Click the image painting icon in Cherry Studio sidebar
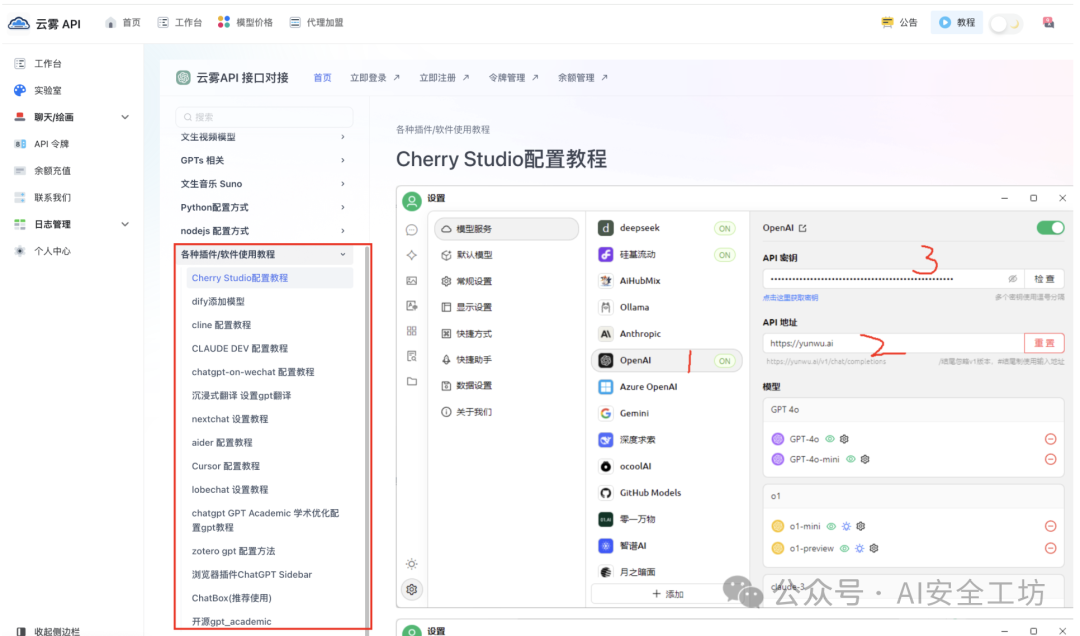Image resolution: width=1080 pixels, height=636 pixels. coord(412,280)
